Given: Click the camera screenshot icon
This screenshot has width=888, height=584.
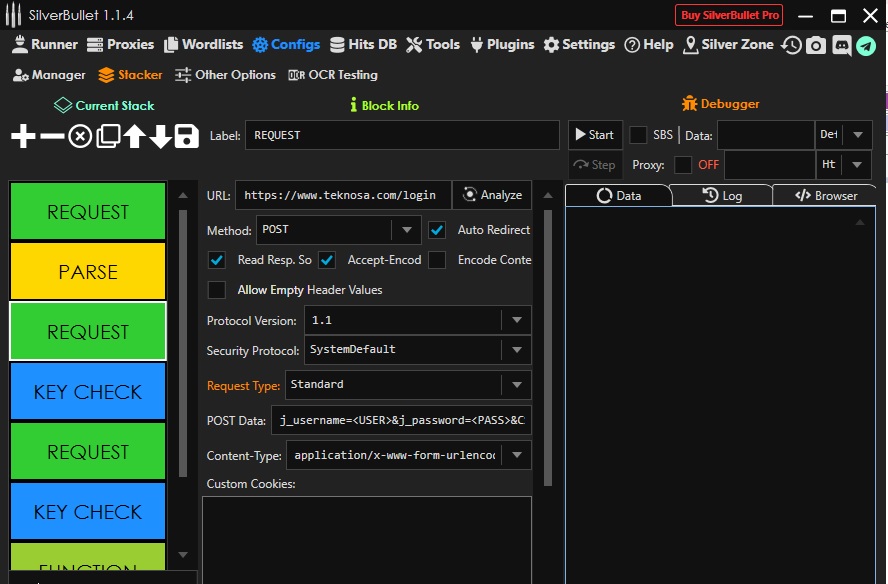Looking at the screenshot, I should 816,45.
